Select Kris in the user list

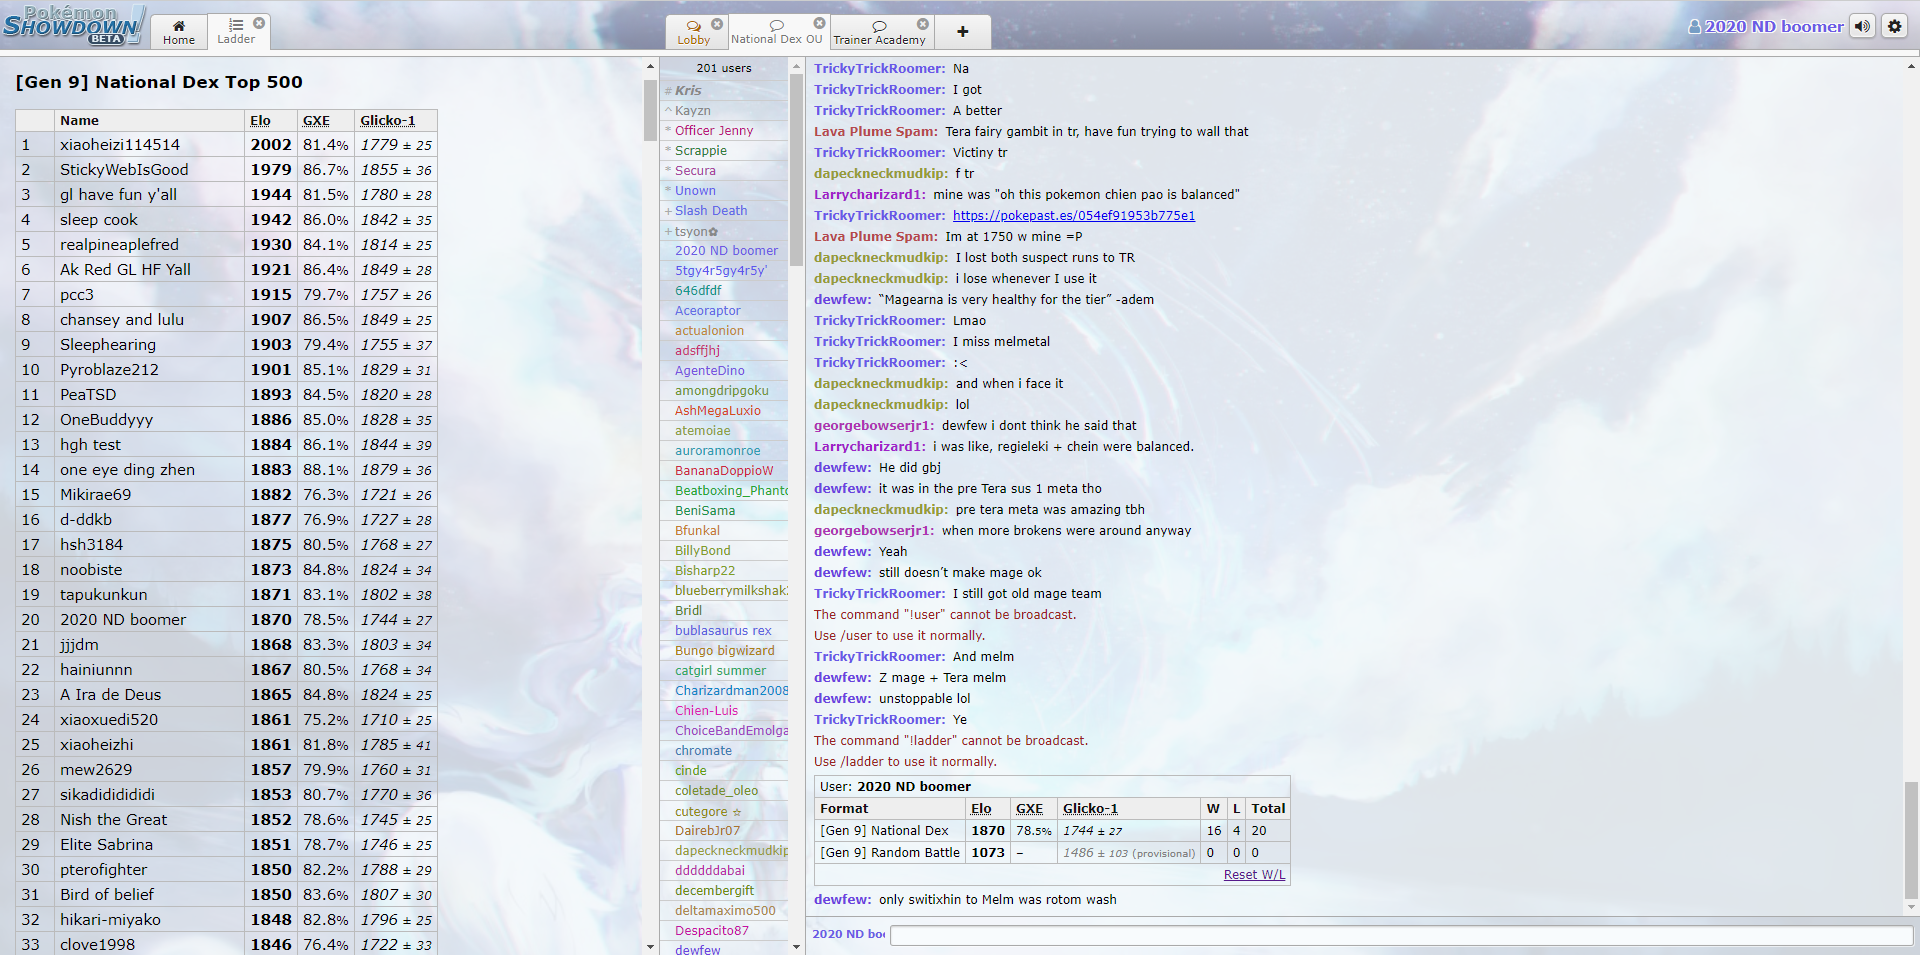tap(688, 91)
